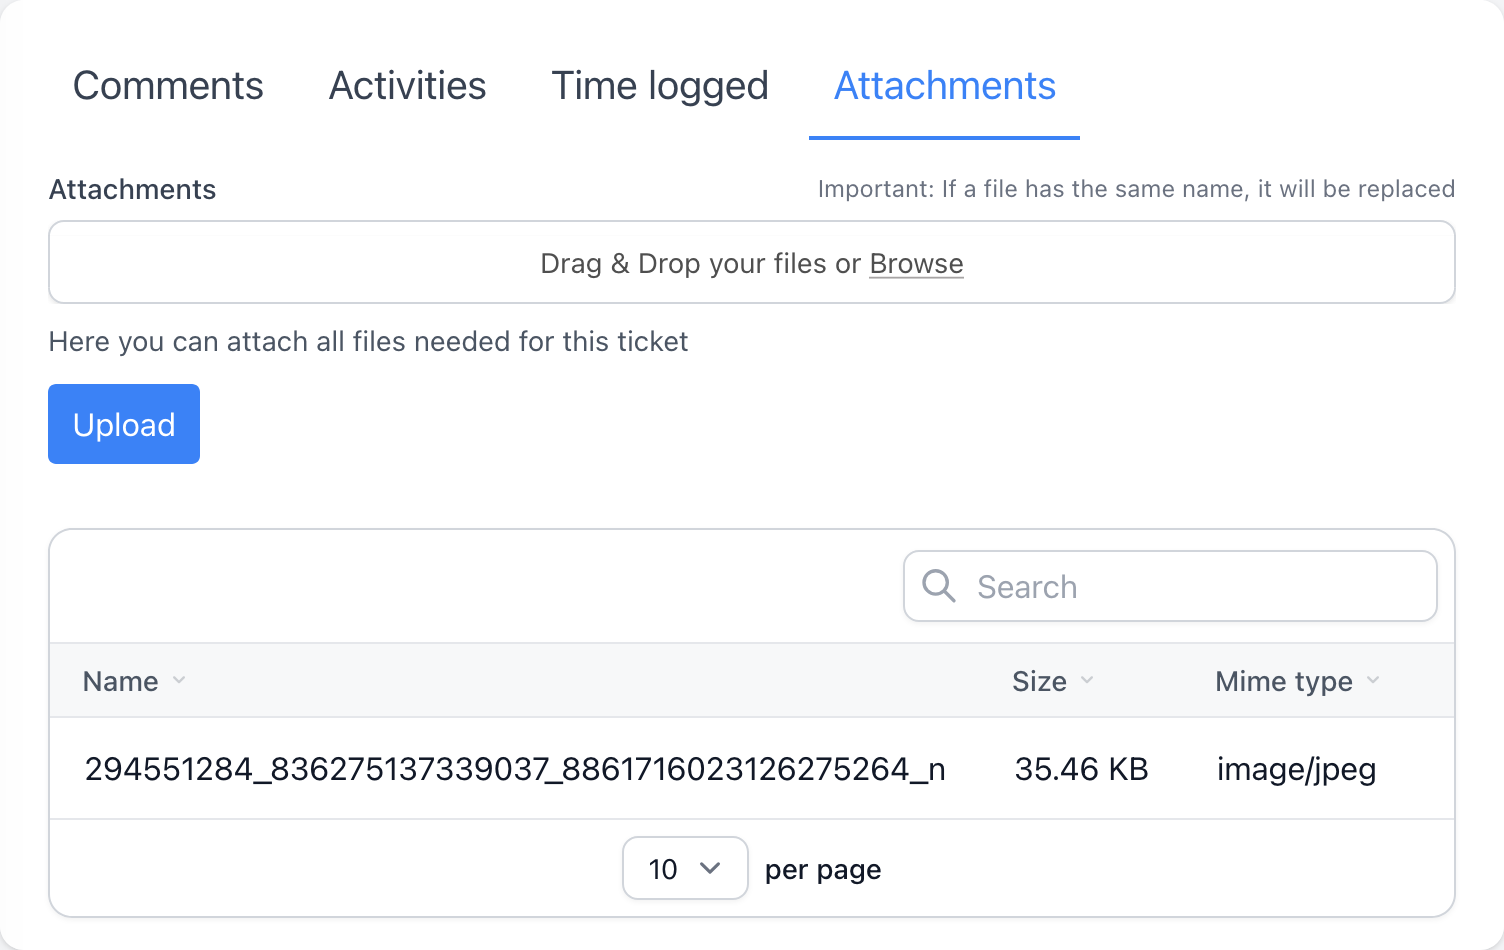
Task: Select the Attachments tab
Action: point(944,86)
